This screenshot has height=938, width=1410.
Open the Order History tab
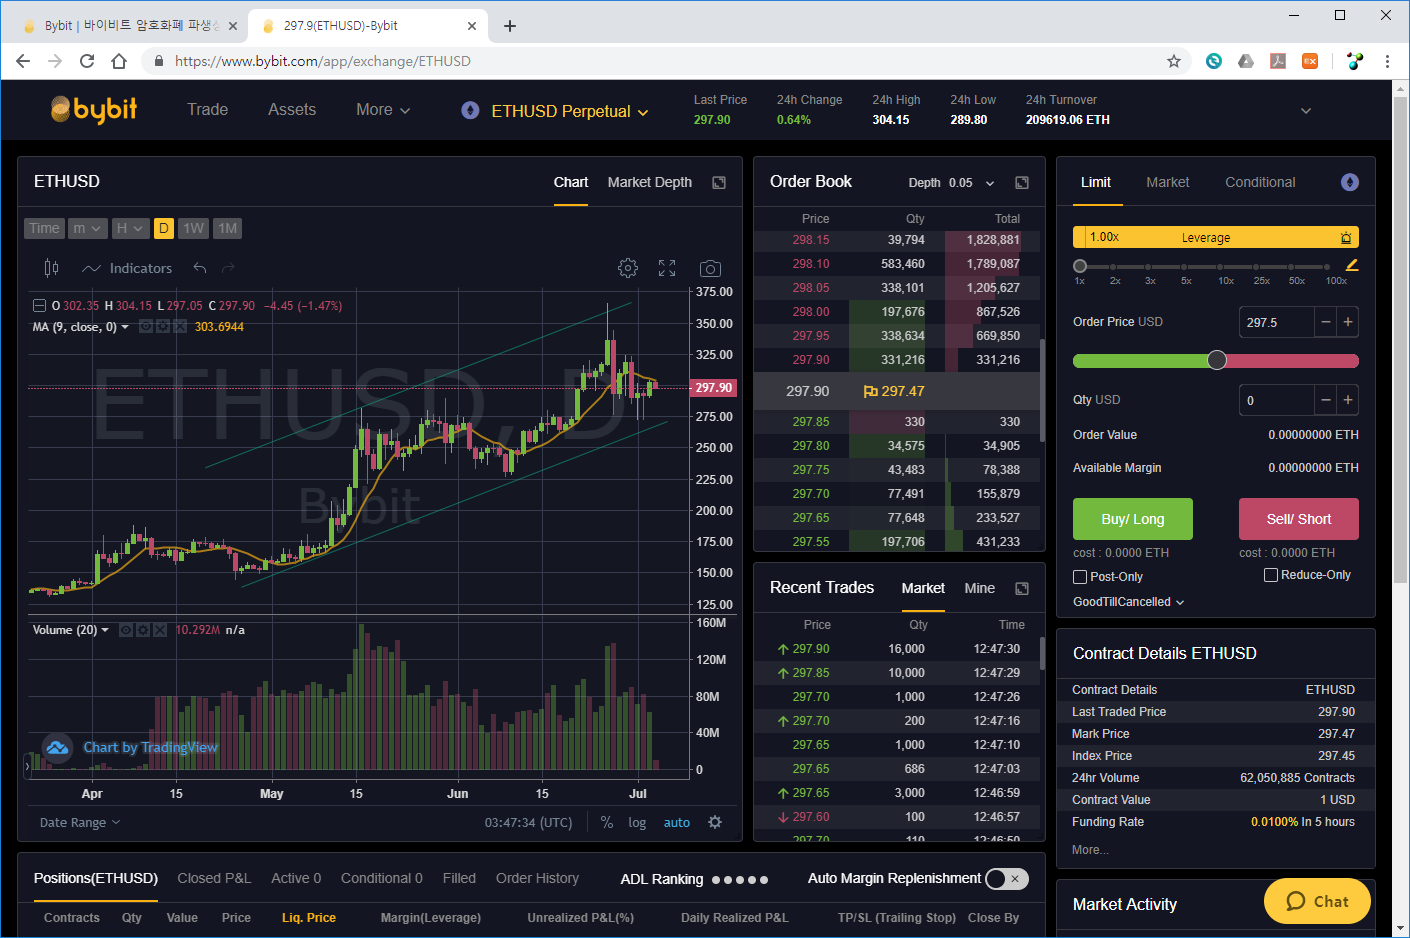537,878
